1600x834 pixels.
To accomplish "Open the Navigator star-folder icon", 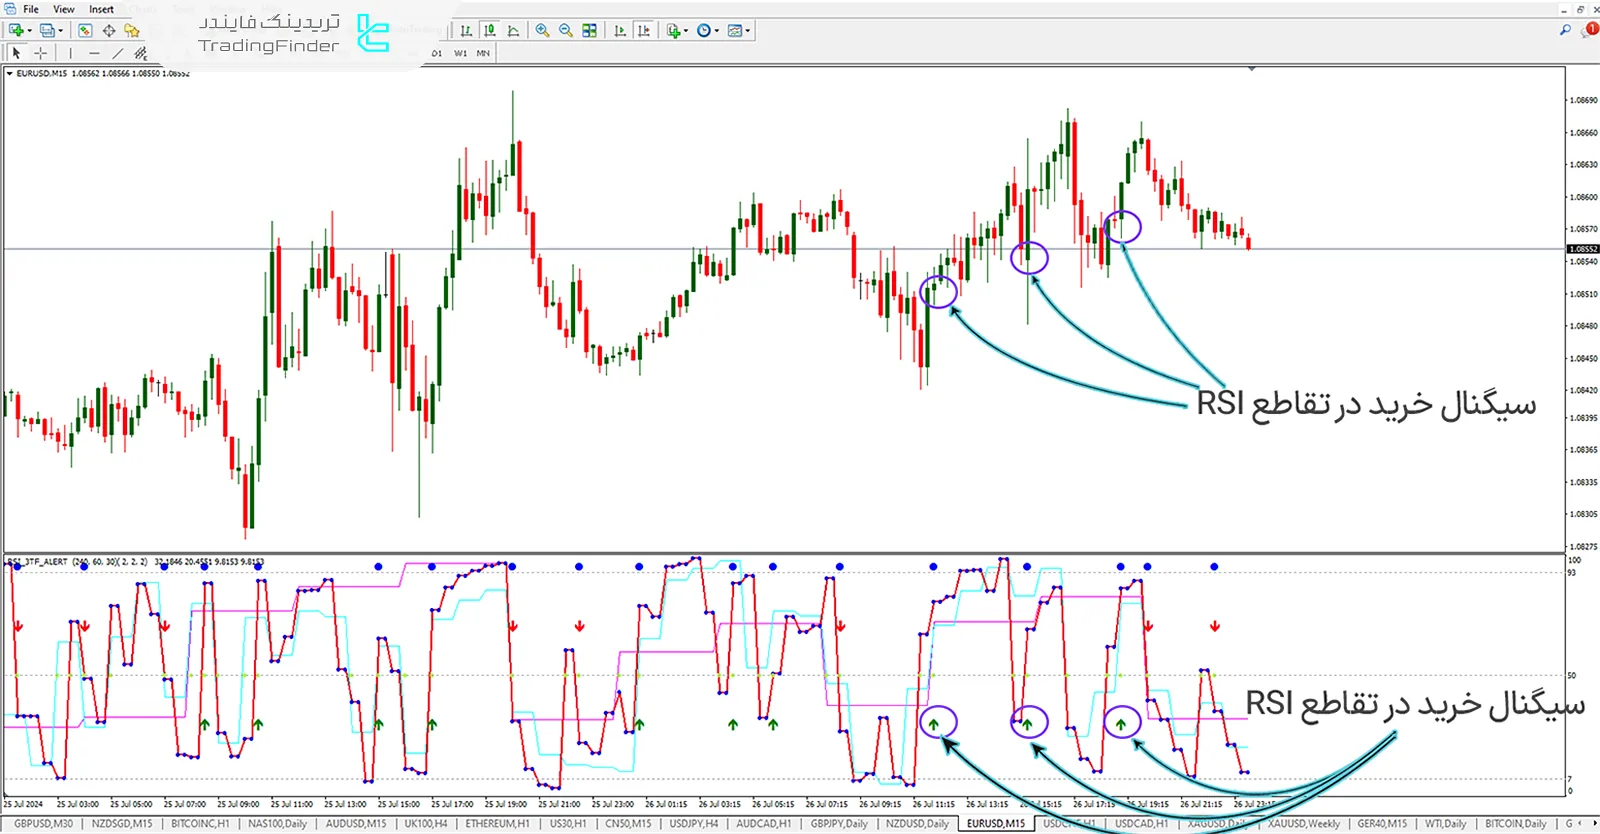I will (x=132, y=31).
